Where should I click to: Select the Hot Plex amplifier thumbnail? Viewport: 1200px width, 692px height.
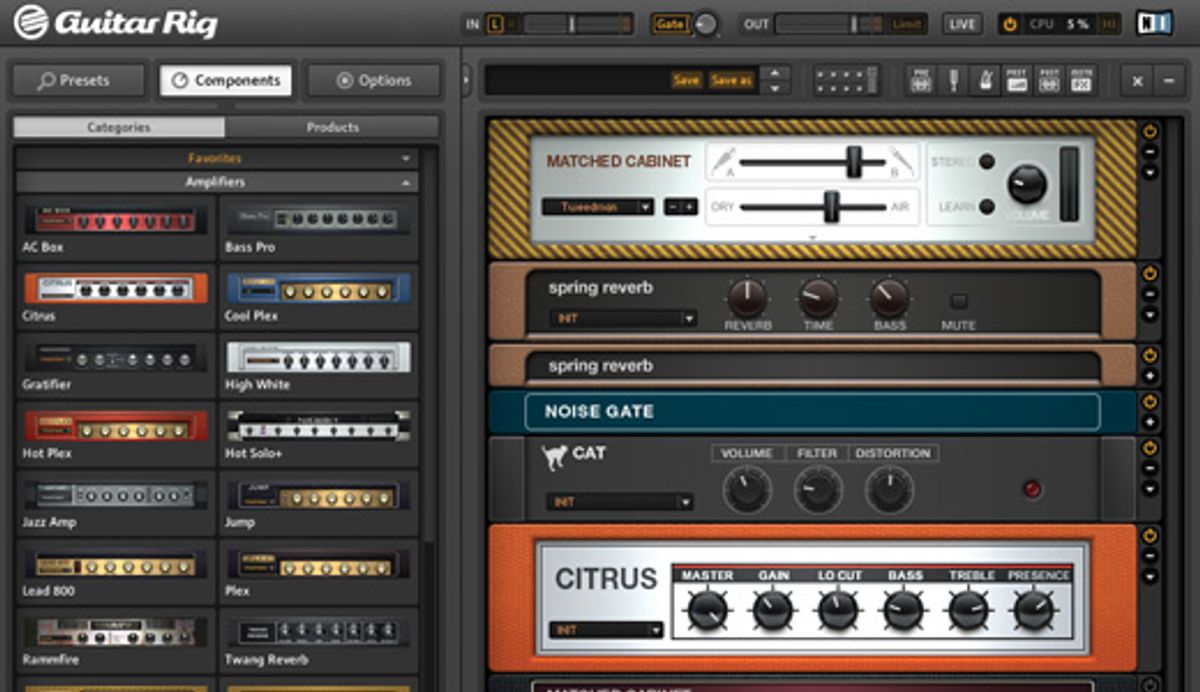(x=116, y=426)
